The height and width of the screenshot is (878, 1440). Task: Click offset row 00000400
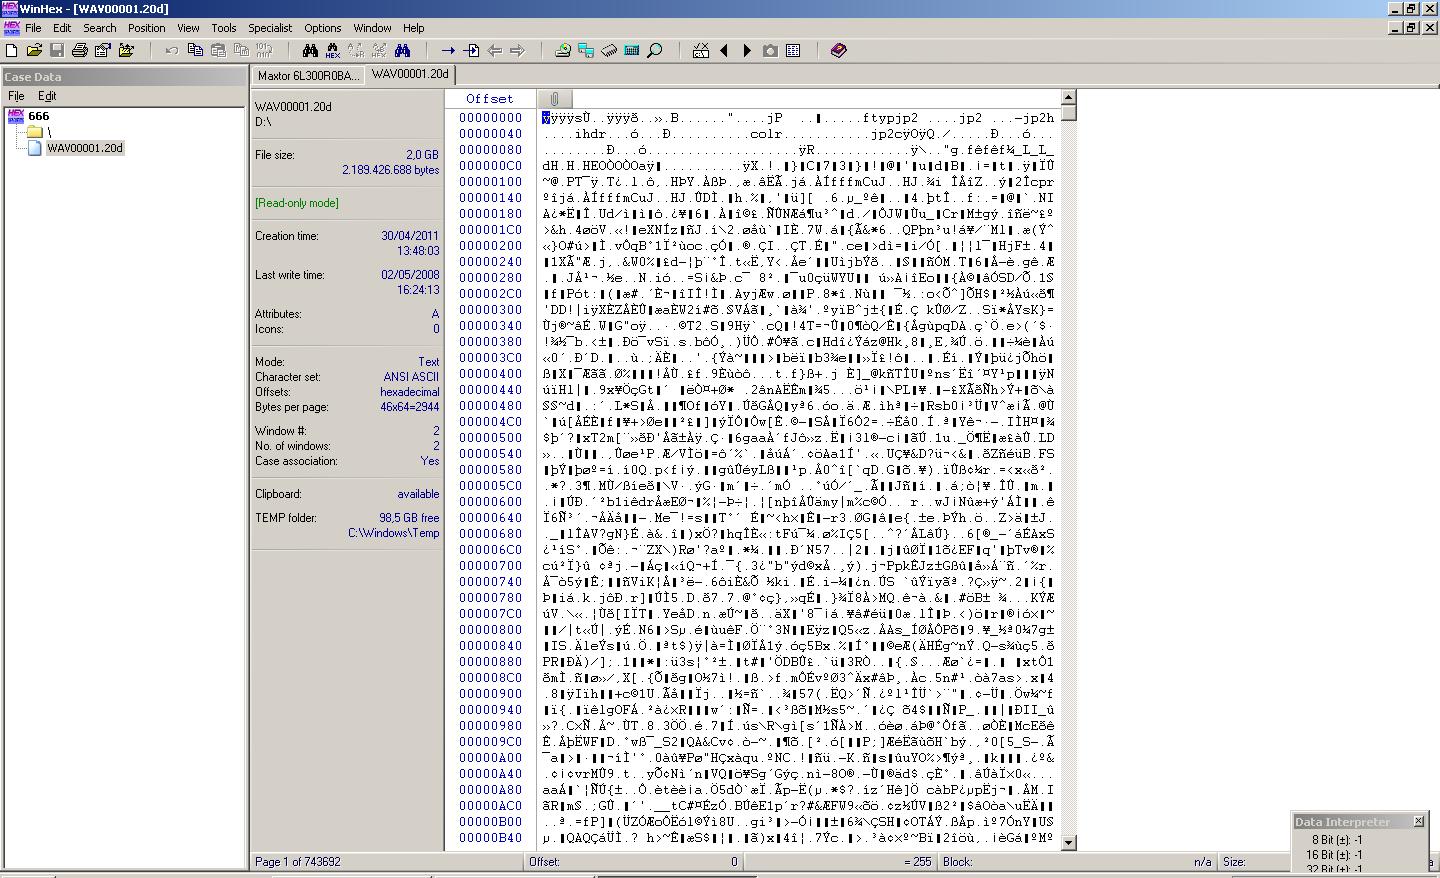[491, 374]
